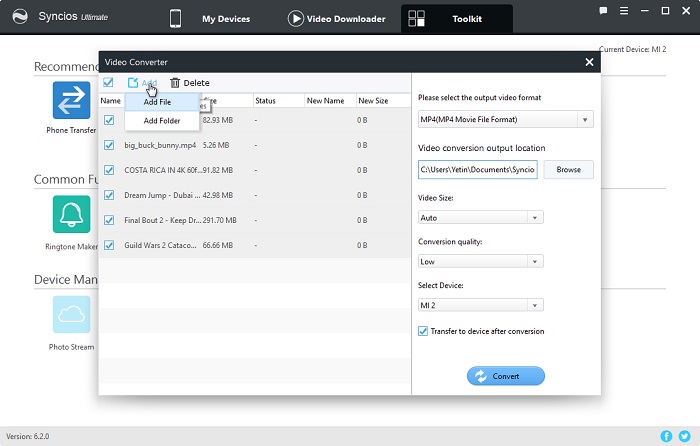Expand the Video Size dropdown
Image resolution: width=700 pixels, height=446 pixels.
pyautogui.click(x=480, y=217)
